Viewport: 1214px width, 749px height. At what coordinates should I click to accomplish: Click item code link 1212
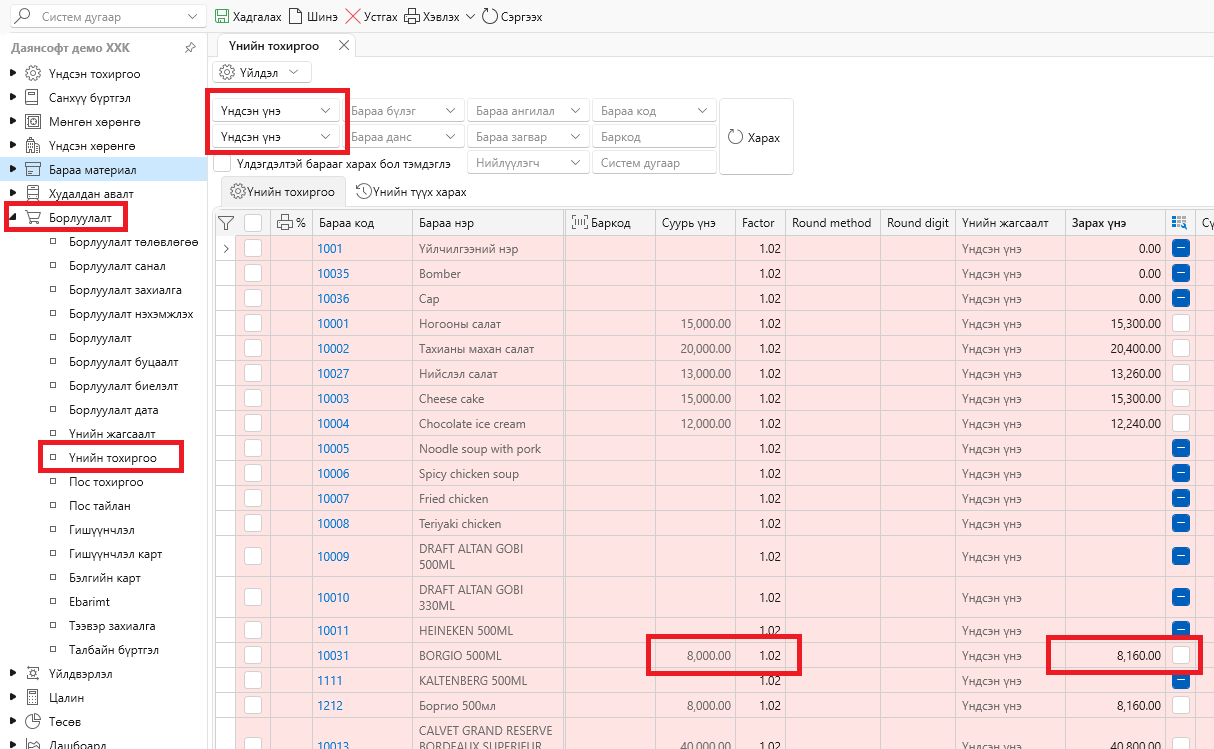click(x=330, y=705)
